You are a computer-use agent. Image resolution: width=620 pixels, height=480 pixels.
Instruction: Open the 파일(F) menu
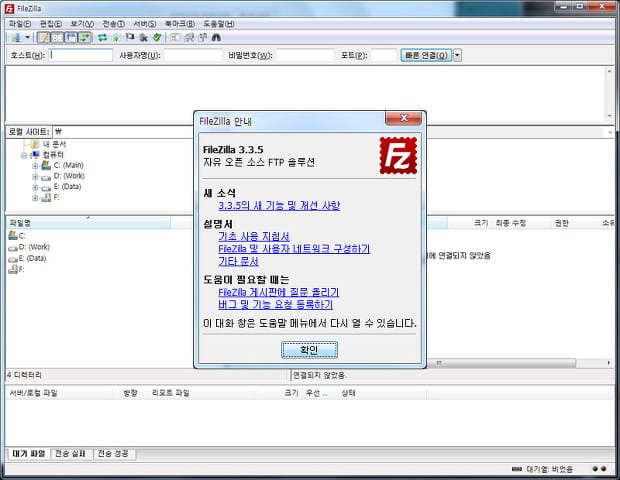(x=20, y=24)
